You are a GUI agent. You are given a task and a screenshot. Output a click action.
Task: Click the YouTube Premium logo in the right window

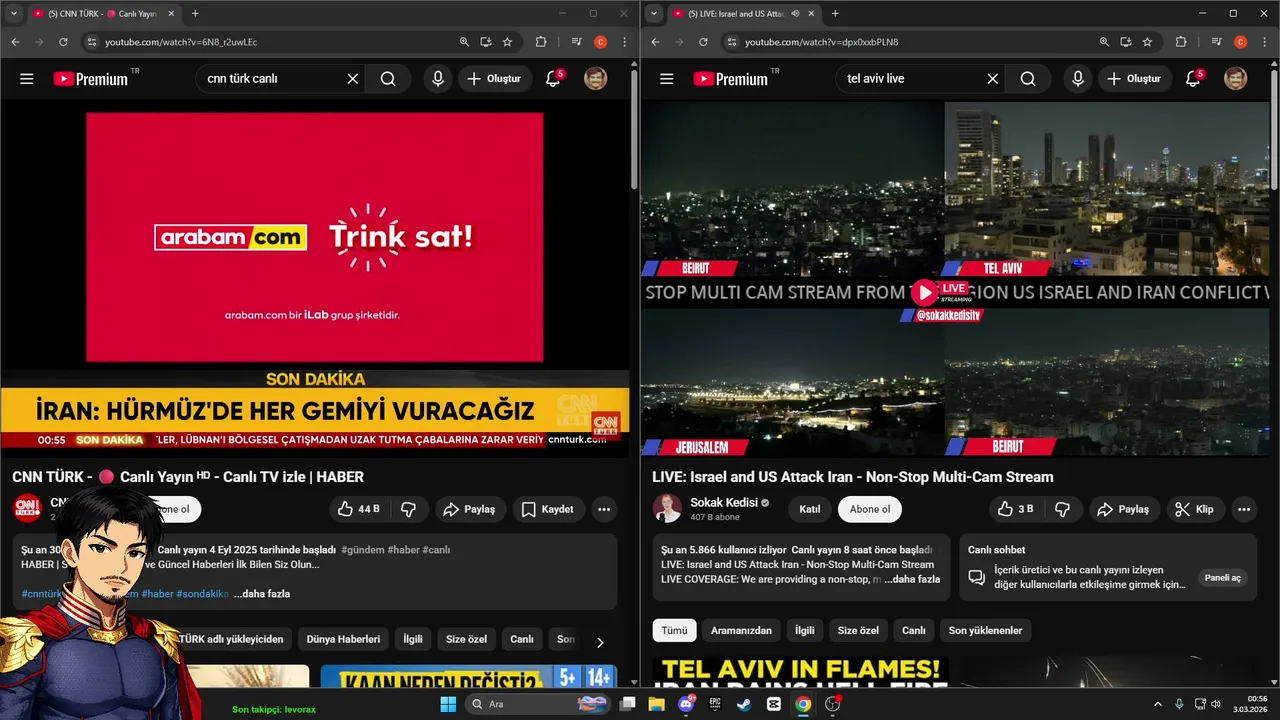click(x=732, y=79)
